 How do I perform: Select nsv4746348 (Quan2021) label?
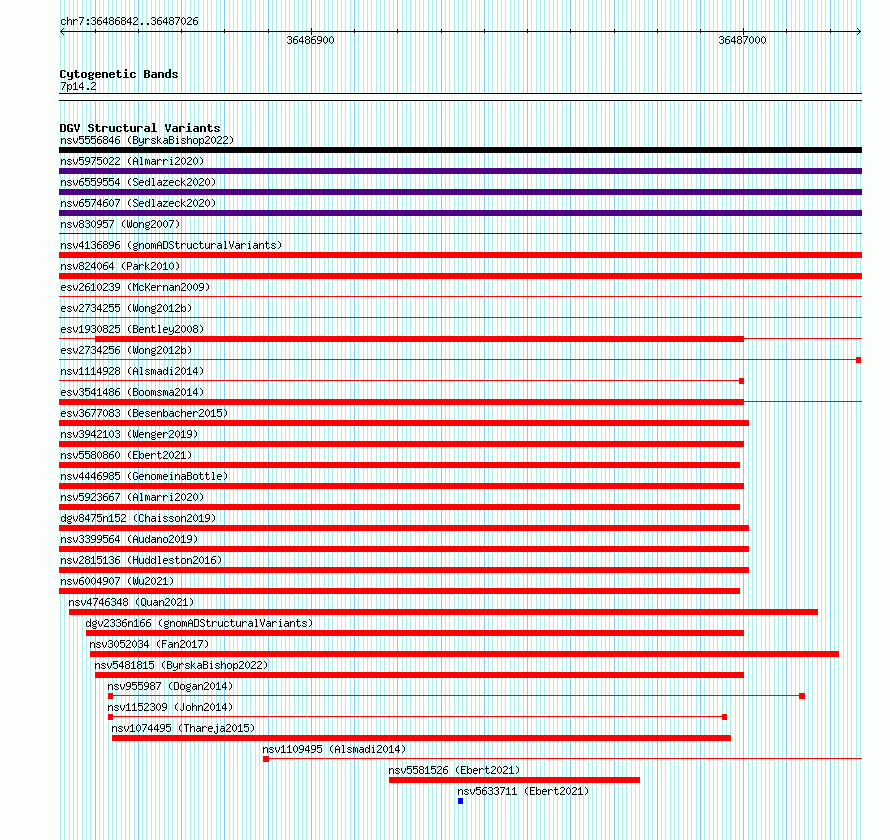(x=131, y=602)
